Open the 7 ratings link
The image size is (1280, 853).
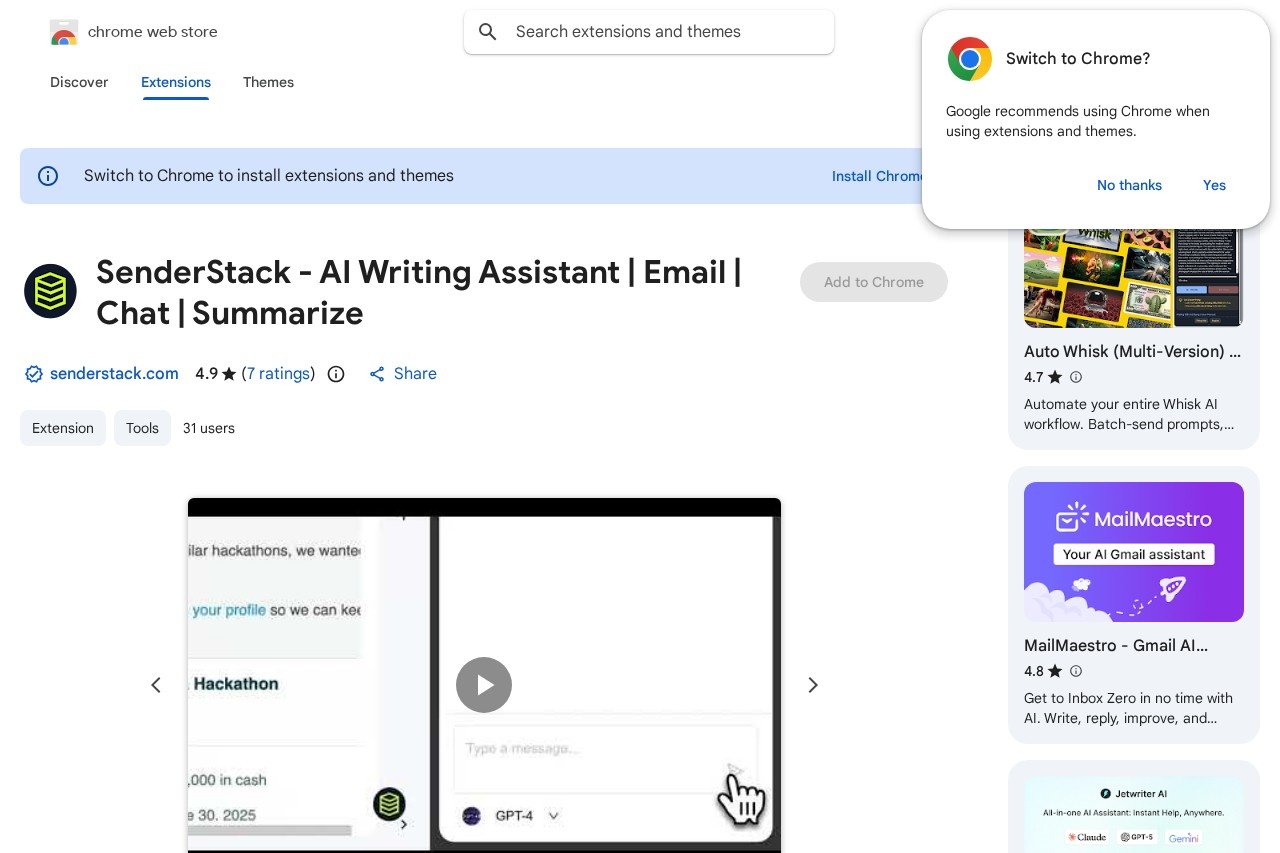[278, 374]
